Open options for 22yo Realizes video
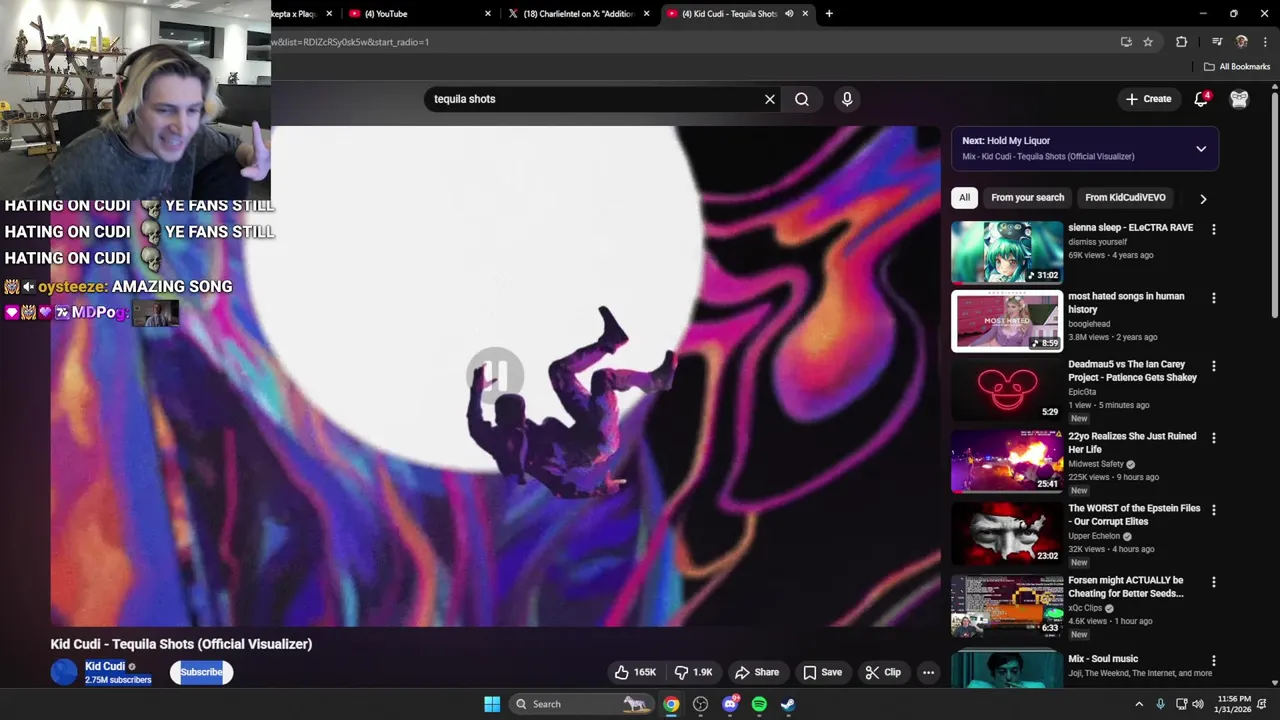The width and height of the screenshot is (1280, 720). coord(1214,438)
